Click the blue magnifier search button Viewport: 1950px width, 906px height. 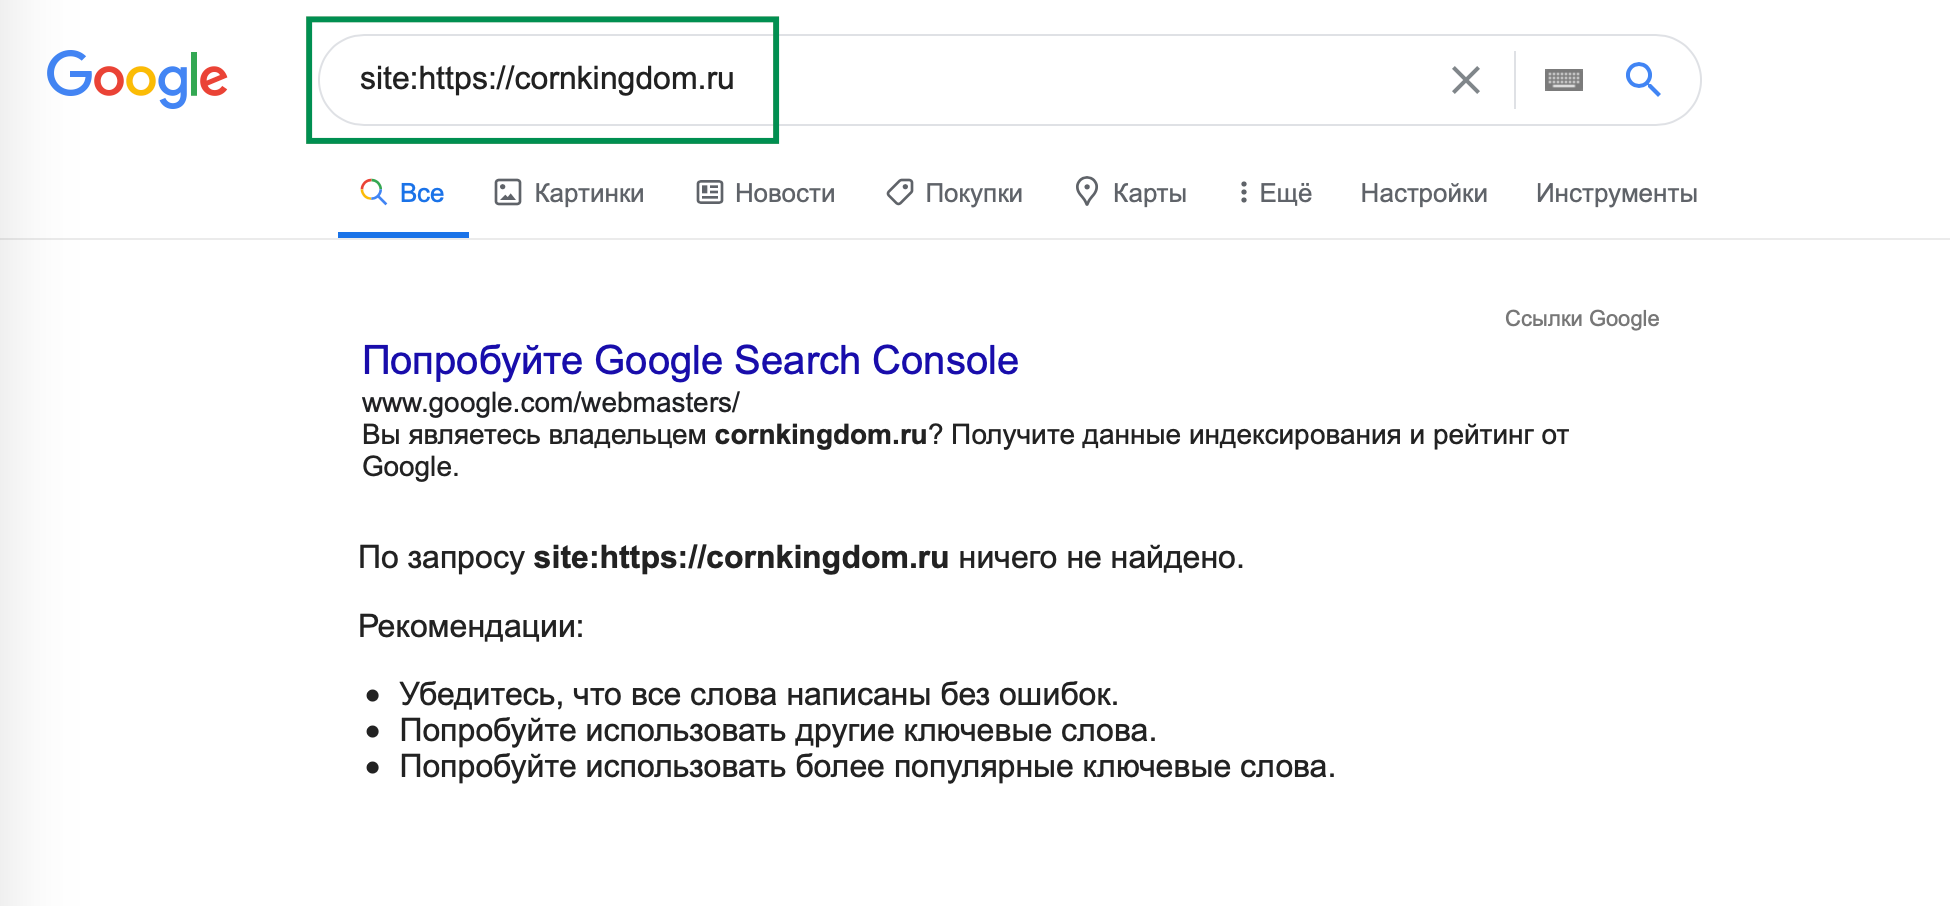tap(1642, 79)
